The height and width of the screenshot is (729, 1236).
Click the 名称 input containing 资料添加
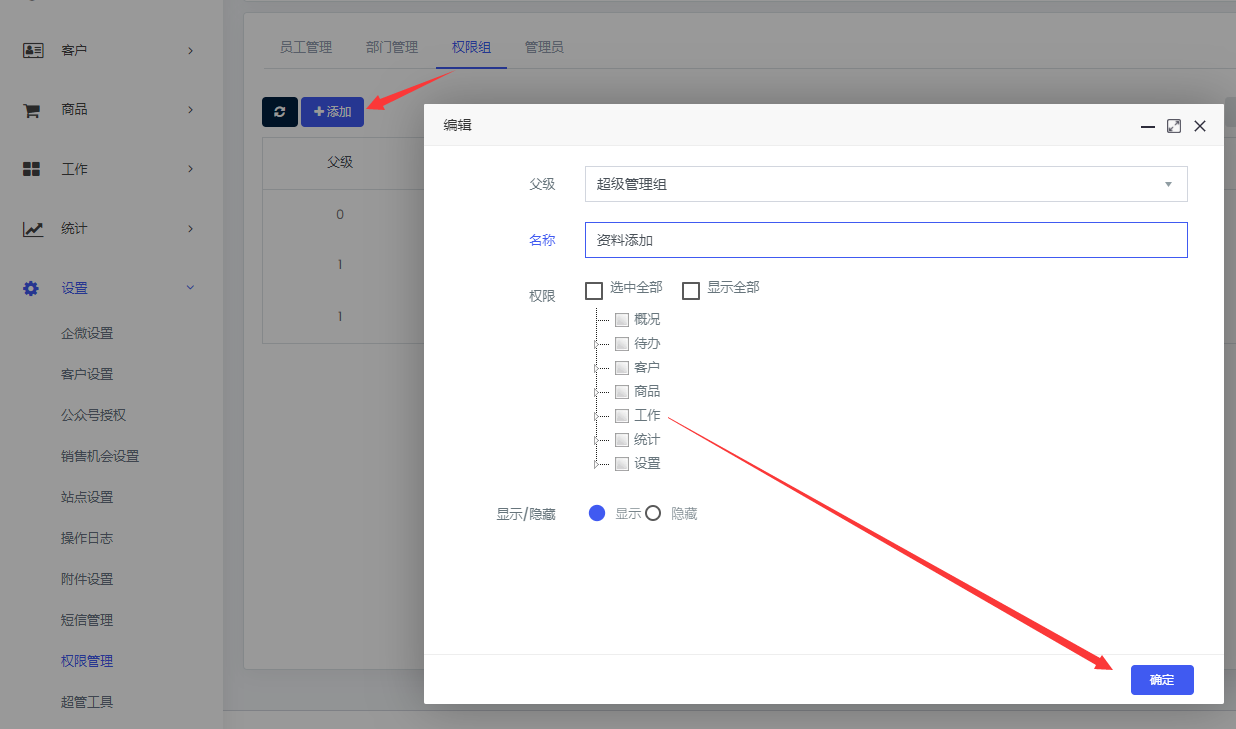click(886, 240)
